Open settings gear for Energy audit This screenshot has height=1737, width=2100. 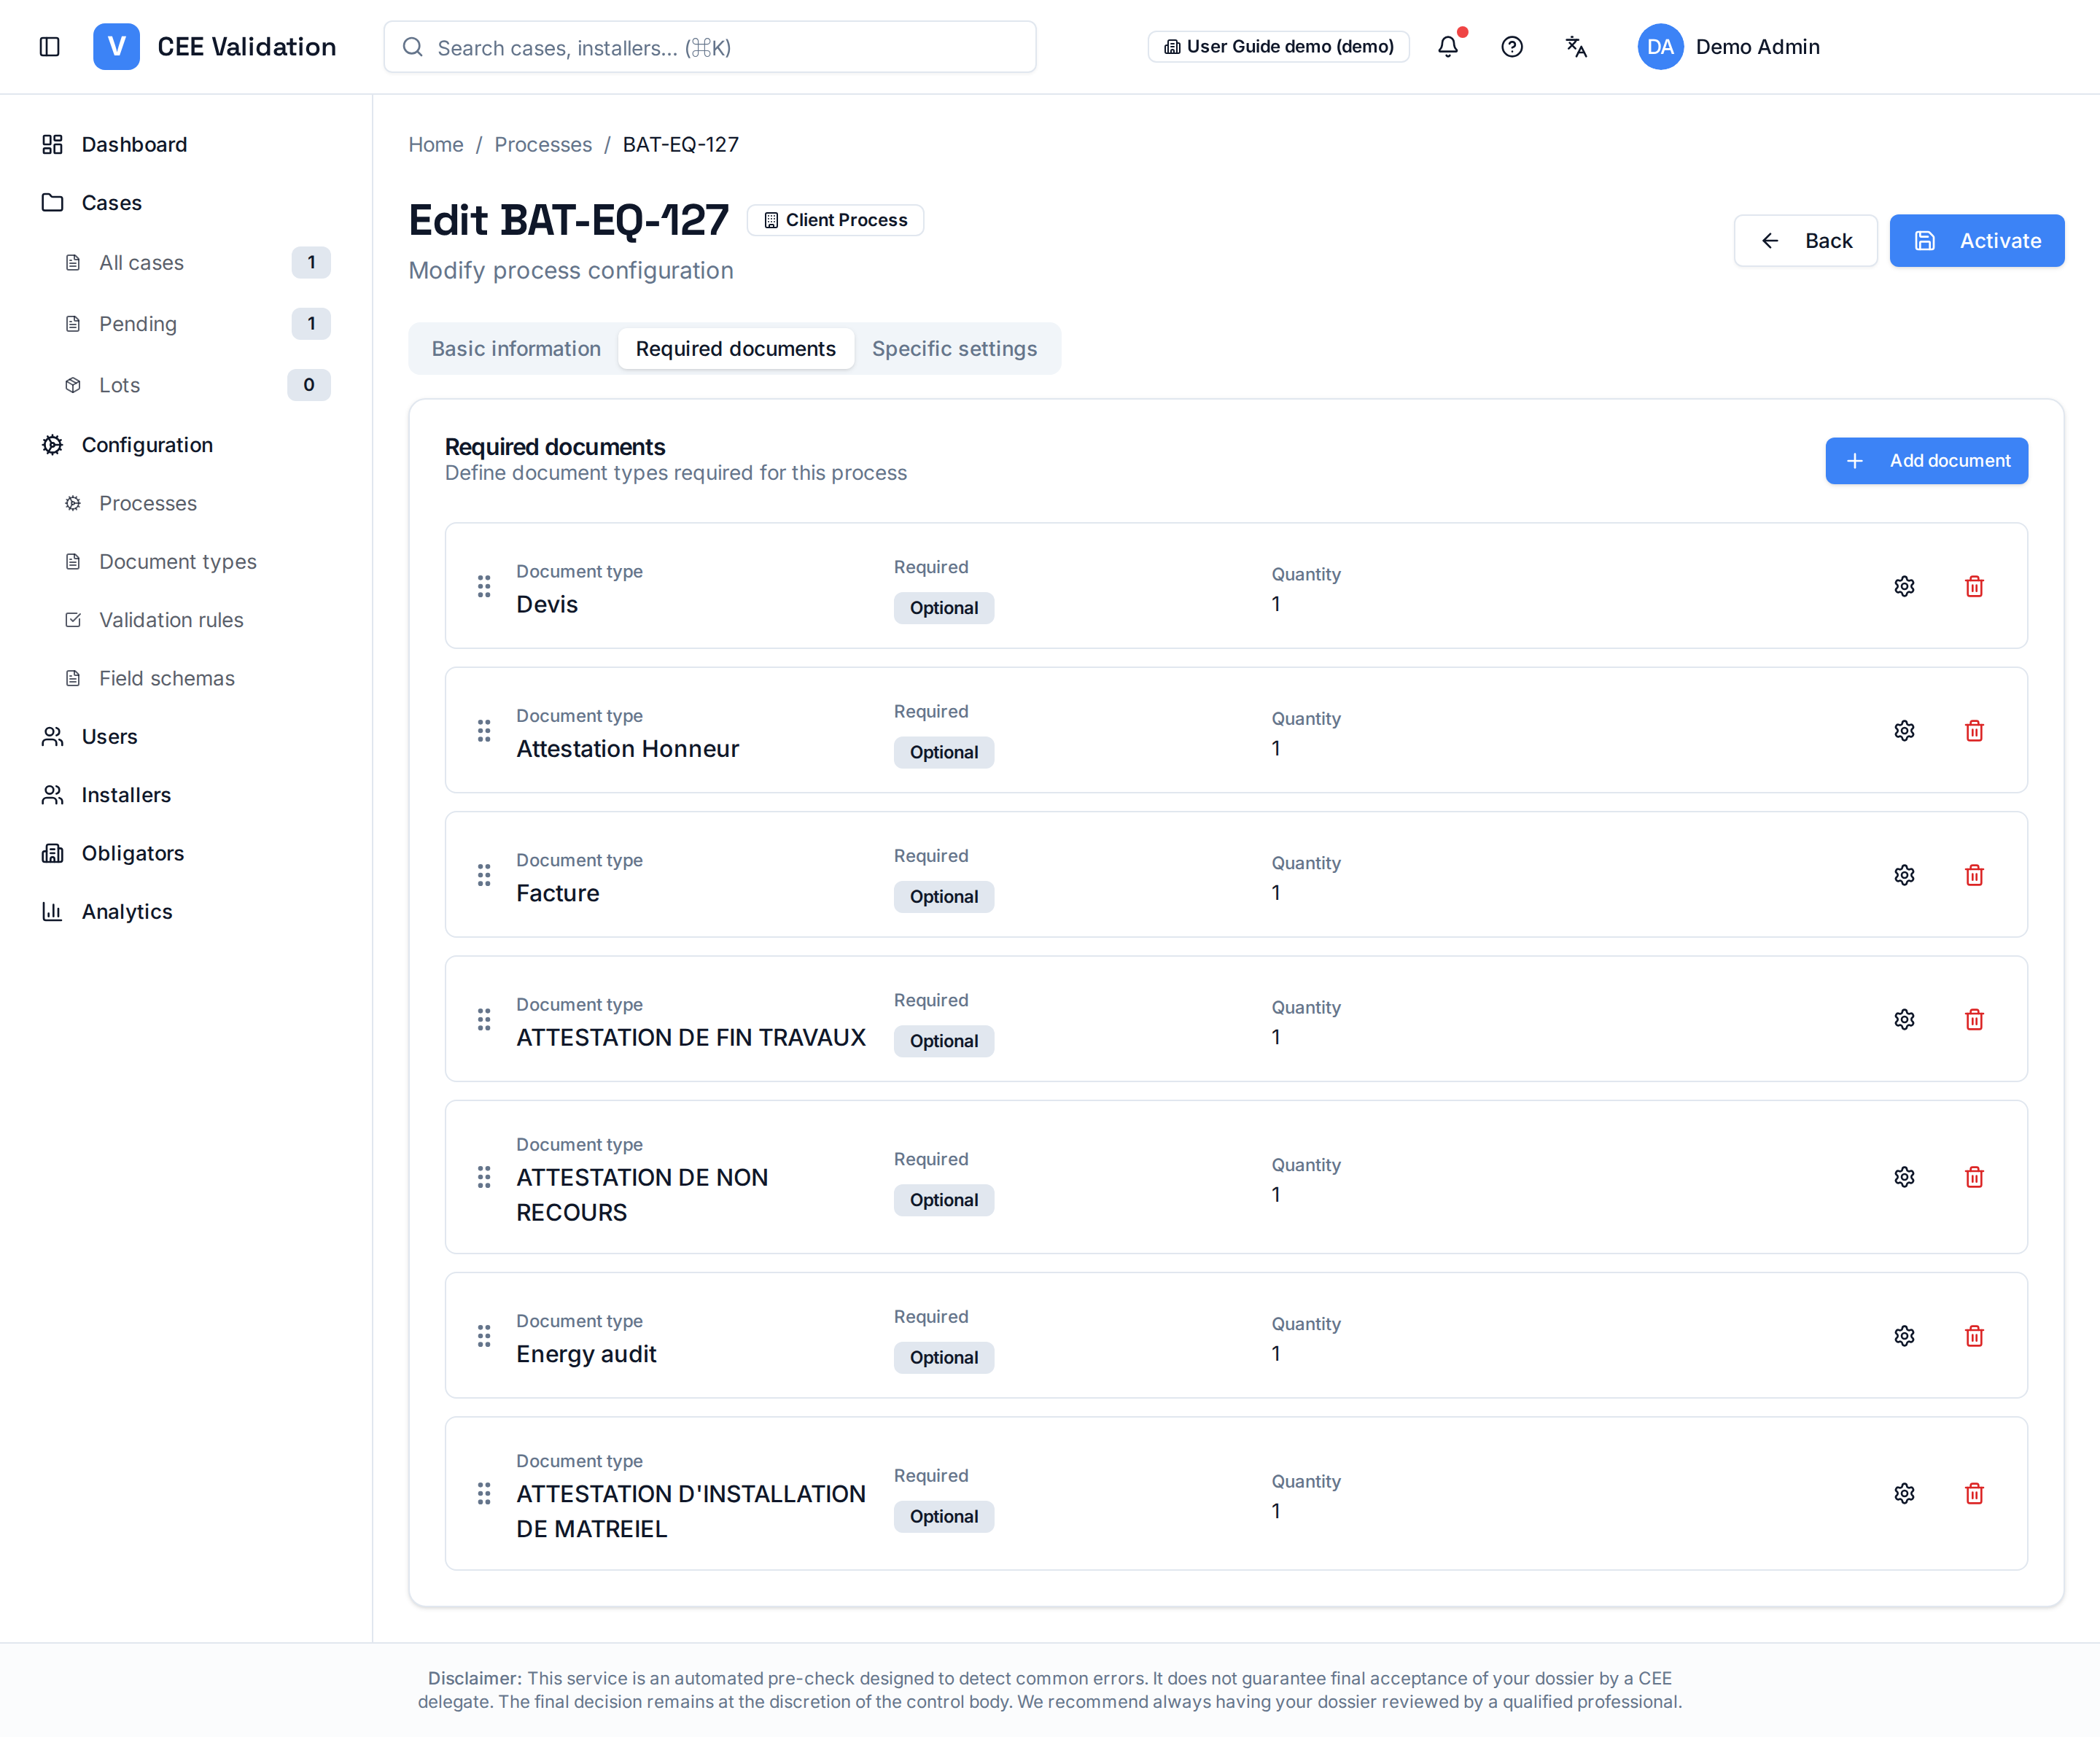pyautogui.click(x=1904, y=1336)
